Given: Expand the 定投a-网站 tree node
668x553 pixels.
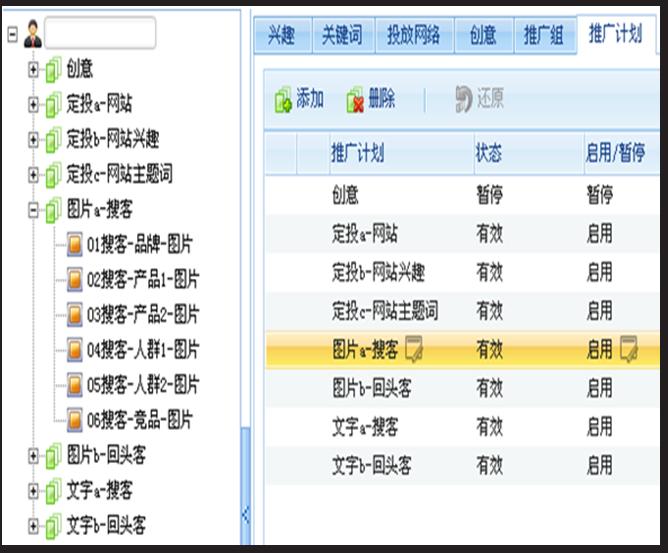Looking at the screenshot, I should 33,105.
